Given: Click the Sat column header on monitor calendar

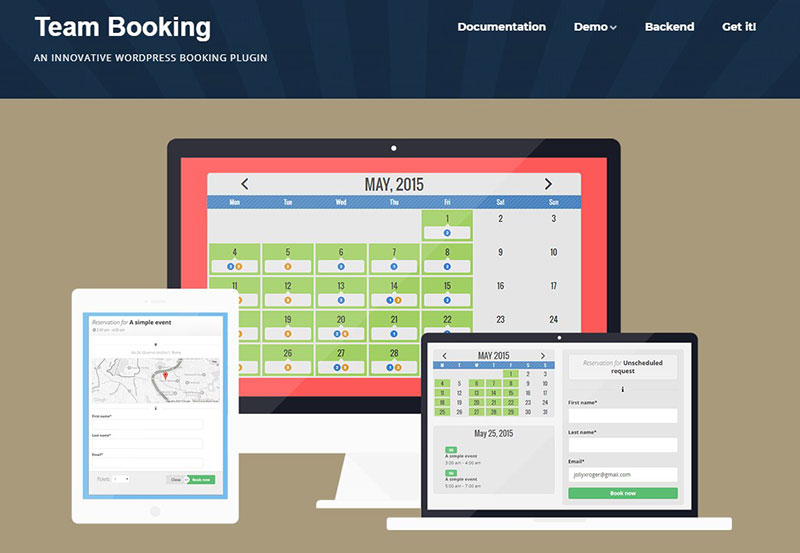Looking at the screenshot, I should [501, 202].
